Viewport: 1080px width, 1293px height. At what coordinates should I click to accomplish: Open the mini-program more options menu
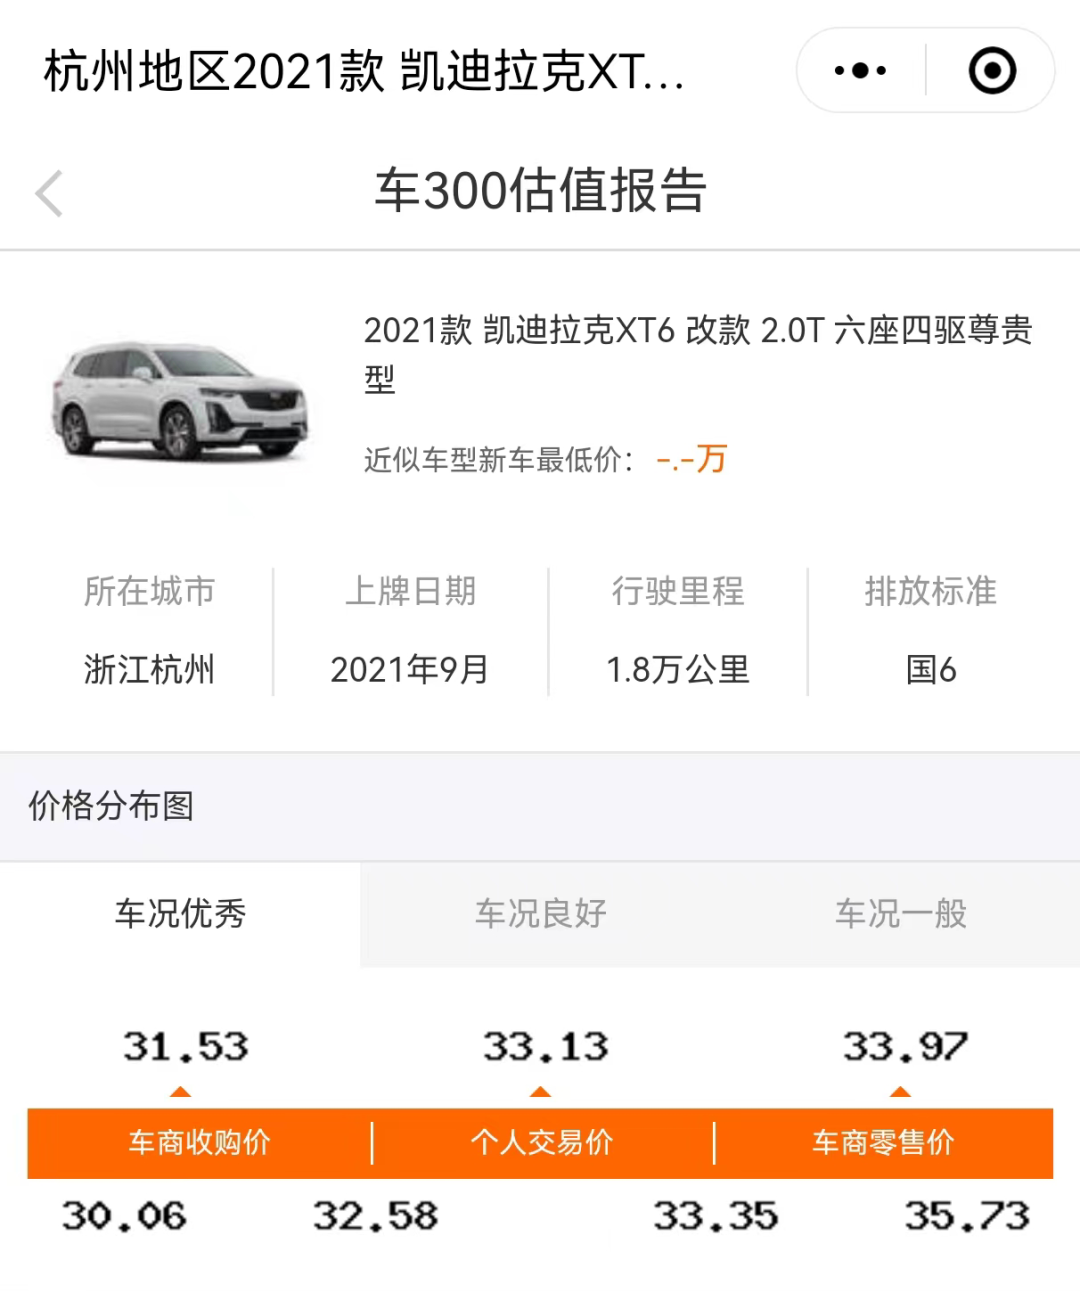click(x=858, y=70)
